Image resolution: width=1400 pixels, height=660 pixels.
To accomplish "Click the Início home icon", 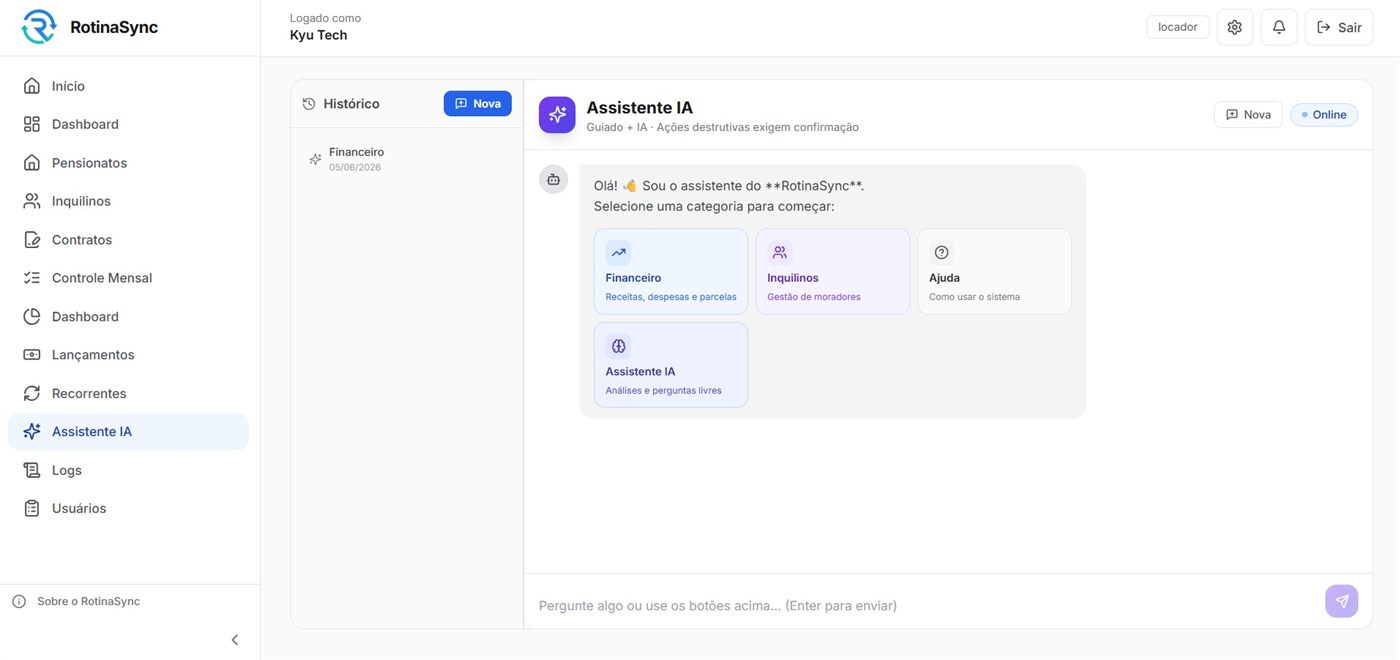I will coord(32,86).
